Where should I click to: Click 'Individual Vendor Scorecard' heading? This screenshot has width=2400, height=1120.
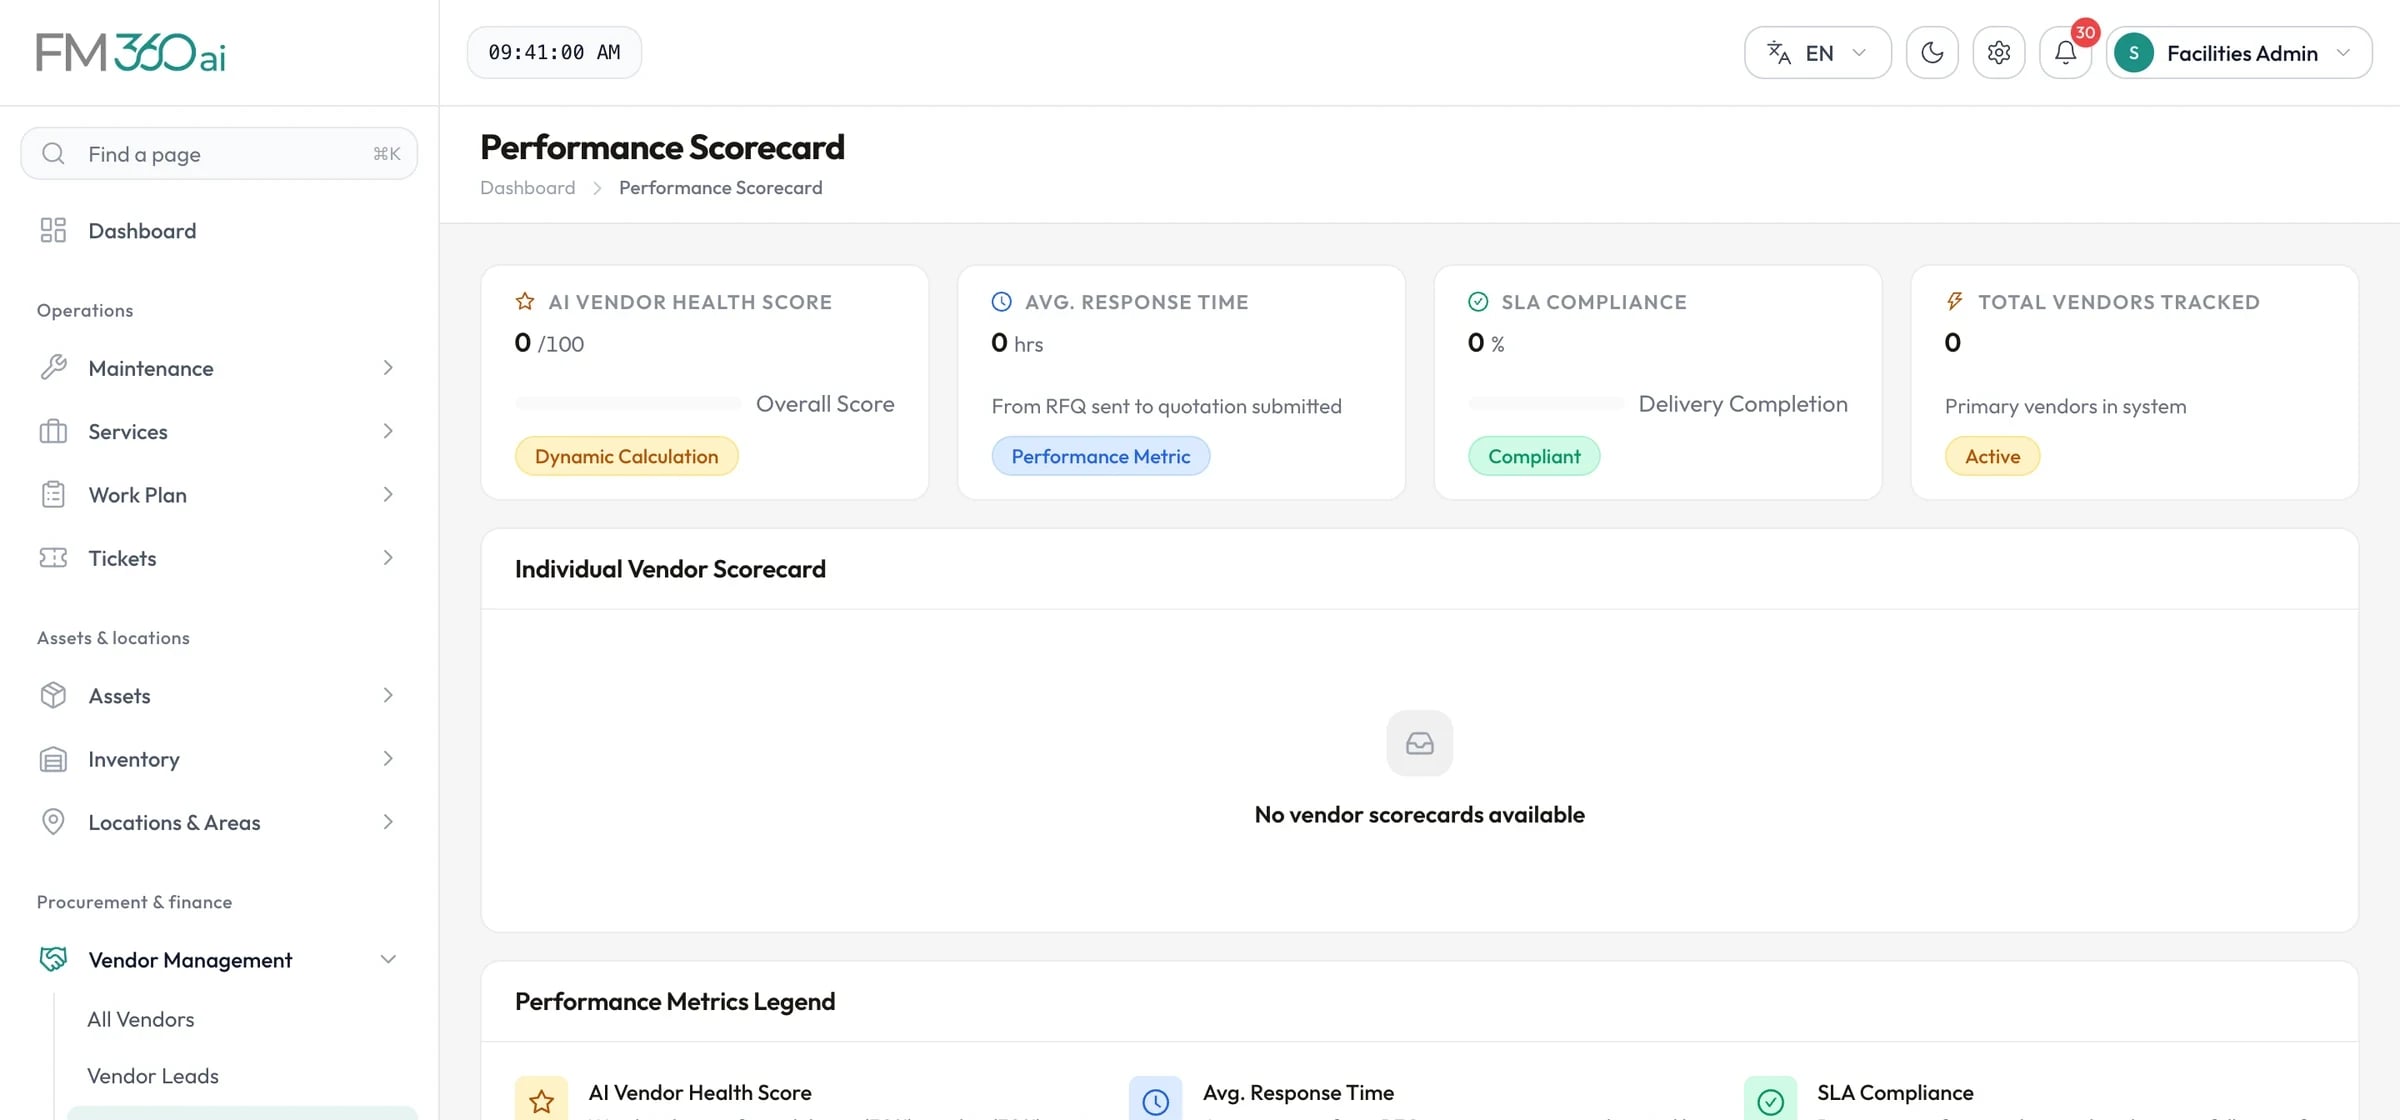(x=670, y=568)
